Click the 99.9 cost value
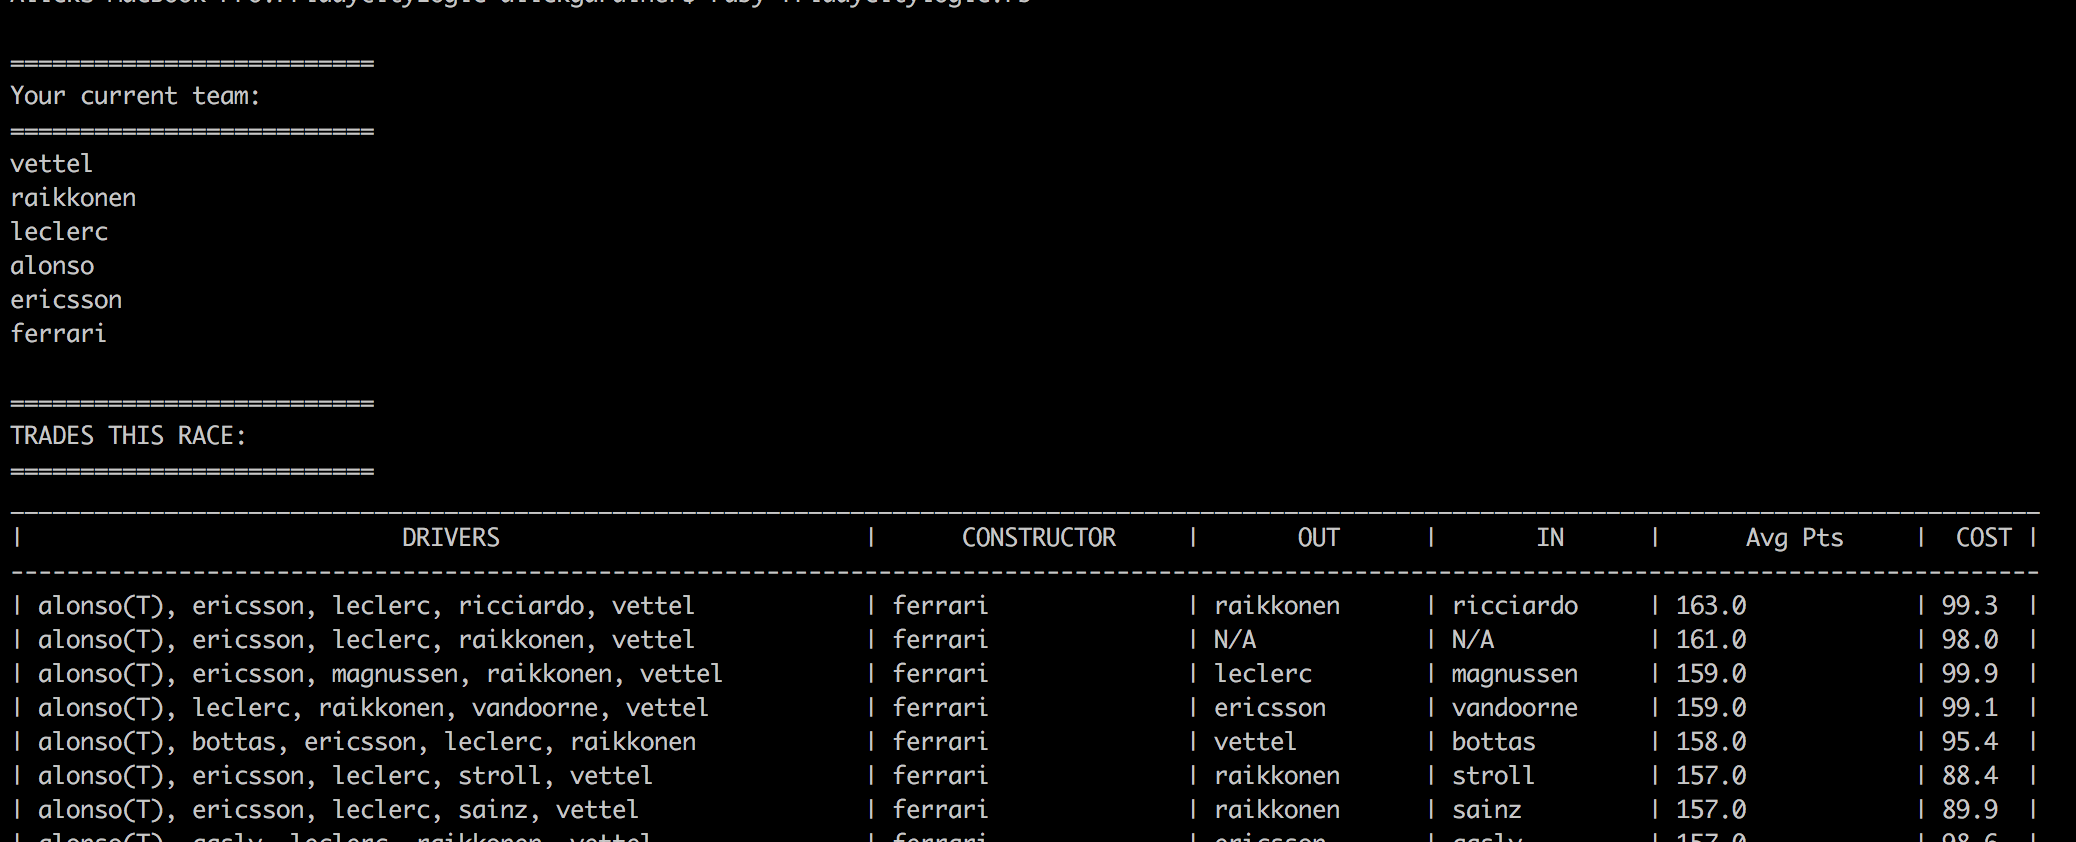This screenshot has width=2076, height=842. point(1970,674)
